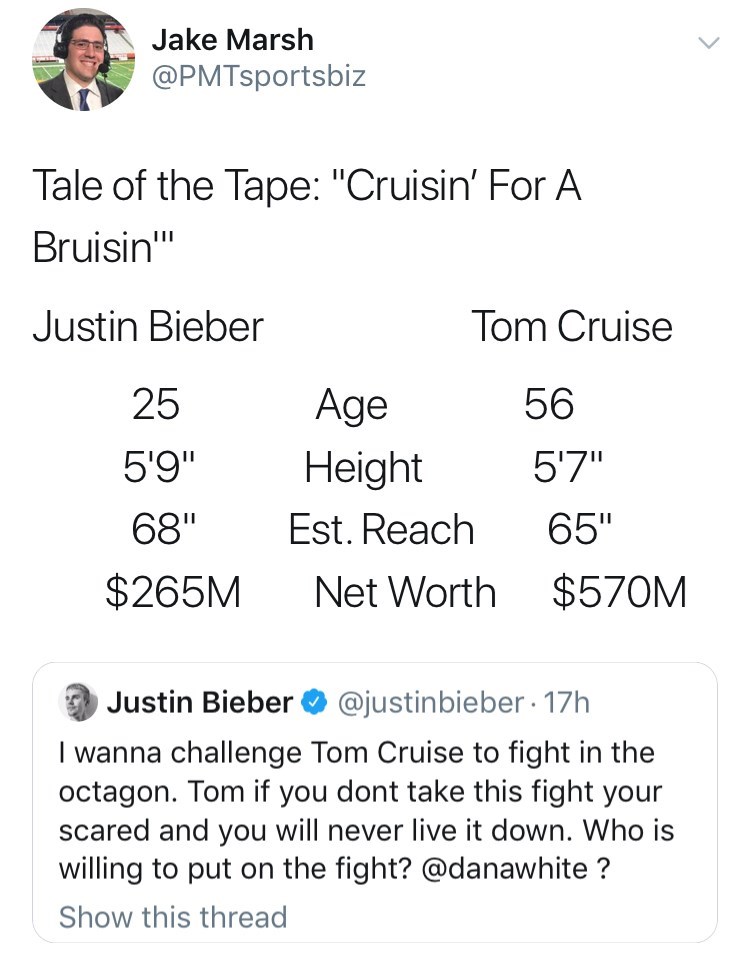Screen dimensions: 750x953
Task: Click the $570M net worth value
Action: (x=619, y=592)
